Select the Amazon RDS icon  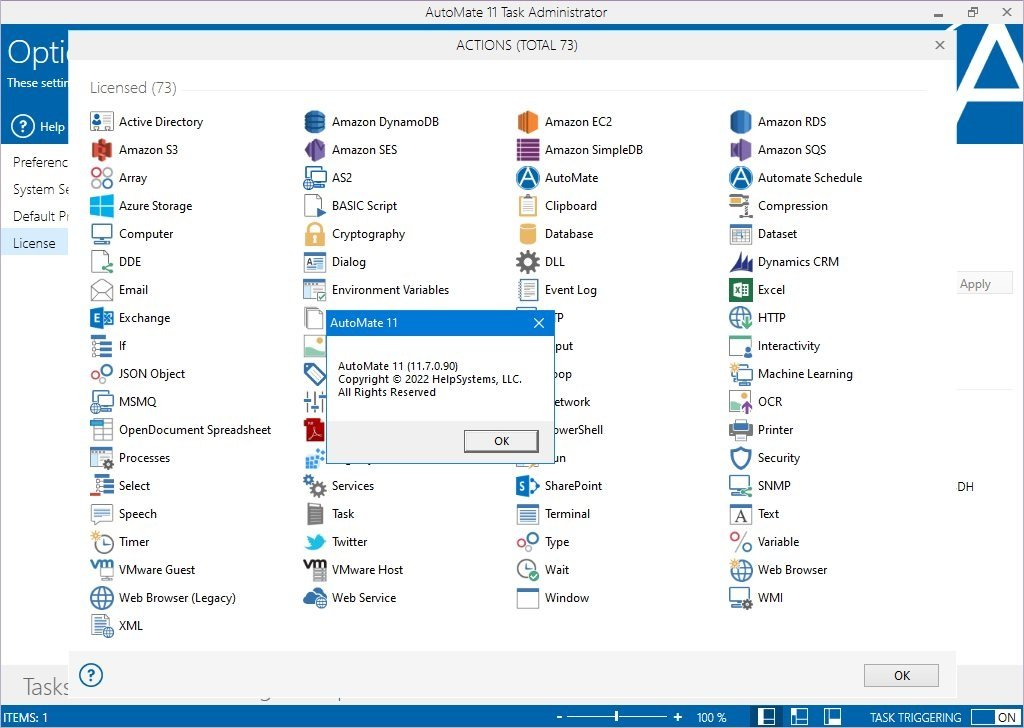click(x=741, y=121)
